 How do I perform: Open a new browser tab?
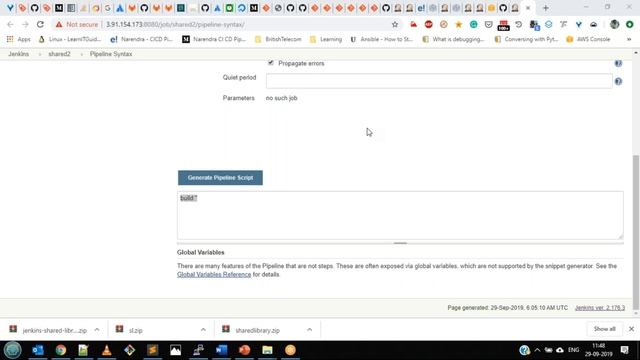[545, 8]
